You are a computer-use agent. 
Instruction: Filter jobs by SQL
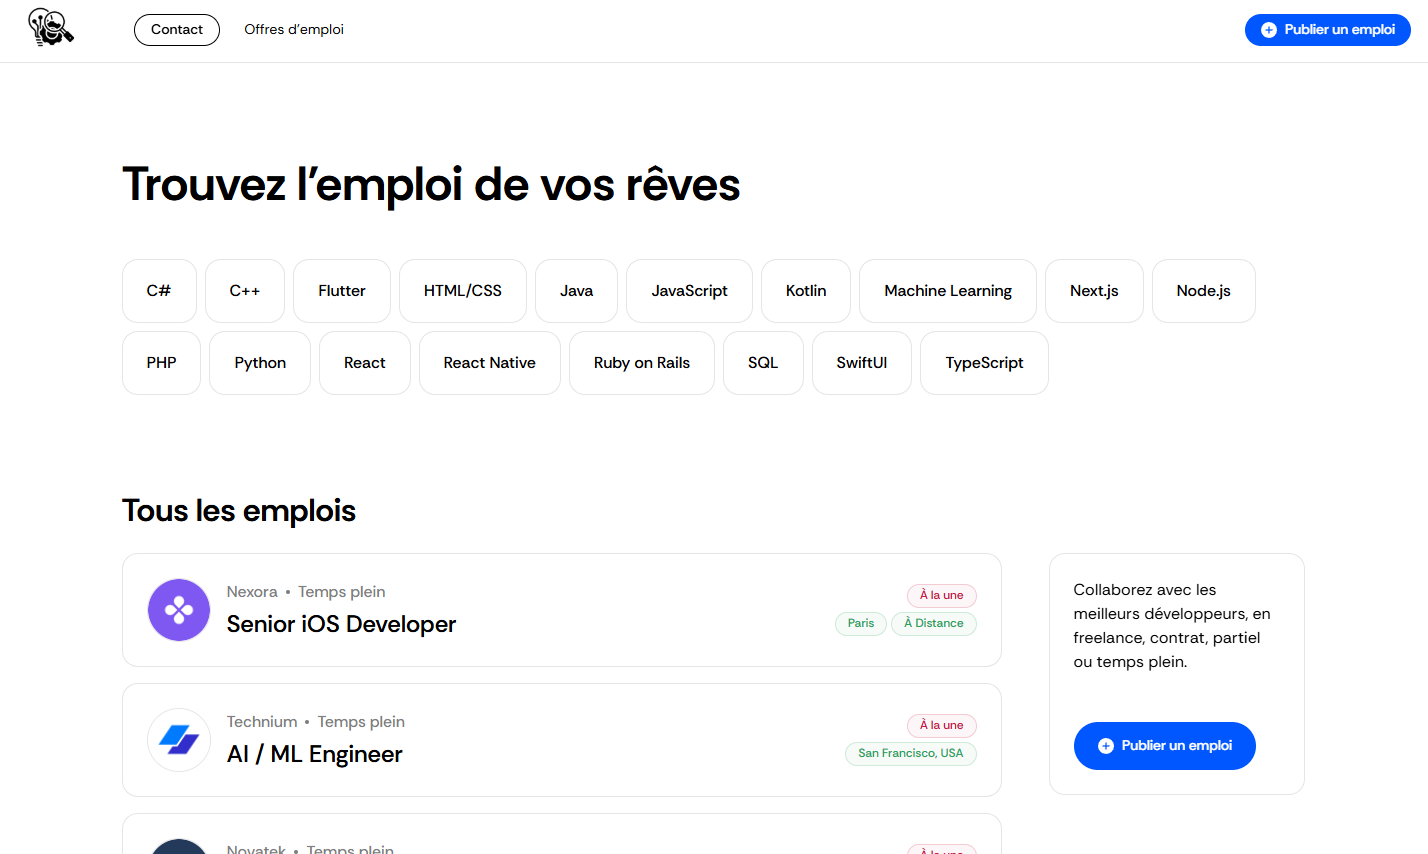pyautogui.click(x=763, y=363)
